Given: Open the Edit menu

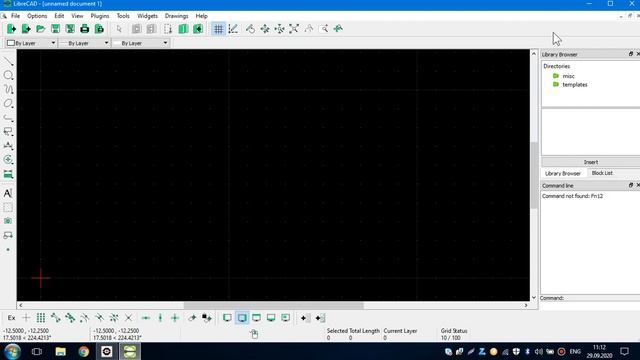Looking at the screenshot, I should pos(59,16).
